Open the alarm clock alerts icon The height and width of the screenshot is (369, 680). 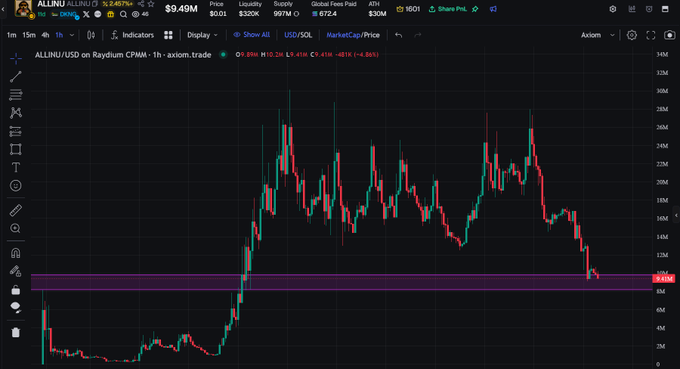pyautogui.click(x=649, y=9)
